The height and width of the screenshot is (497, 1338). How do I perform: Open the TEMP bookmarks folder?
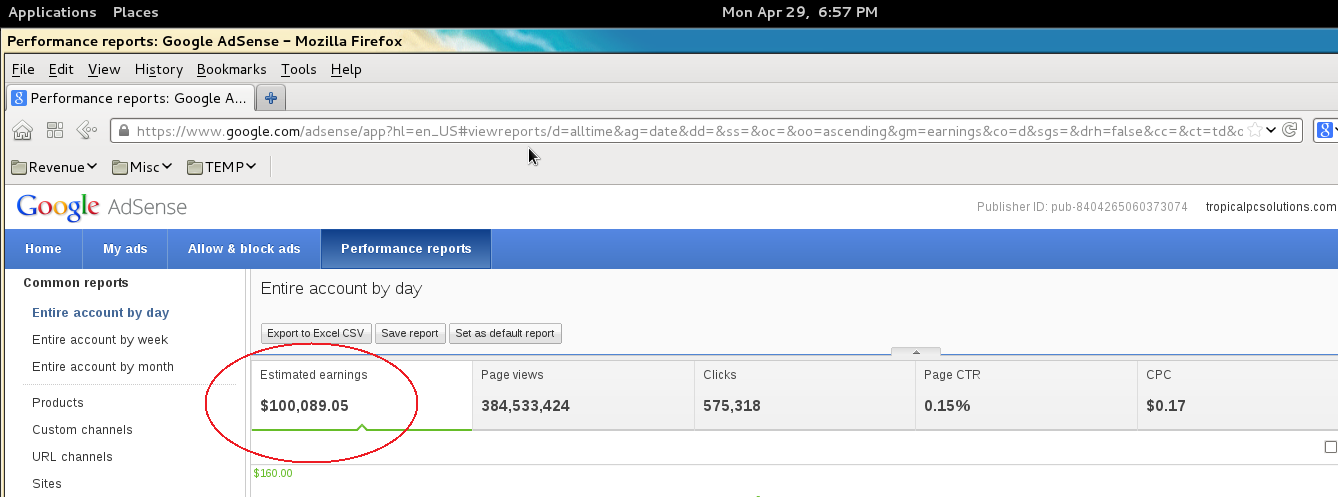[x=222, y=167]
